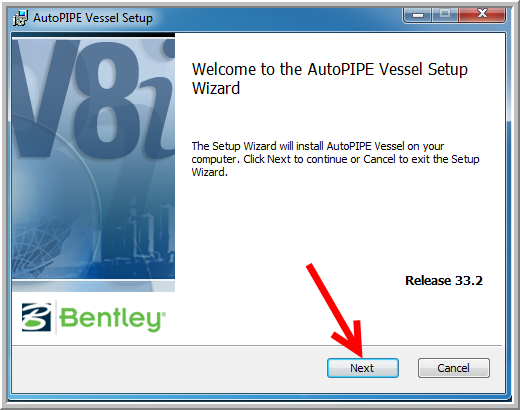
Task: Click the Next button to continue
Action: tap(363, 368)
